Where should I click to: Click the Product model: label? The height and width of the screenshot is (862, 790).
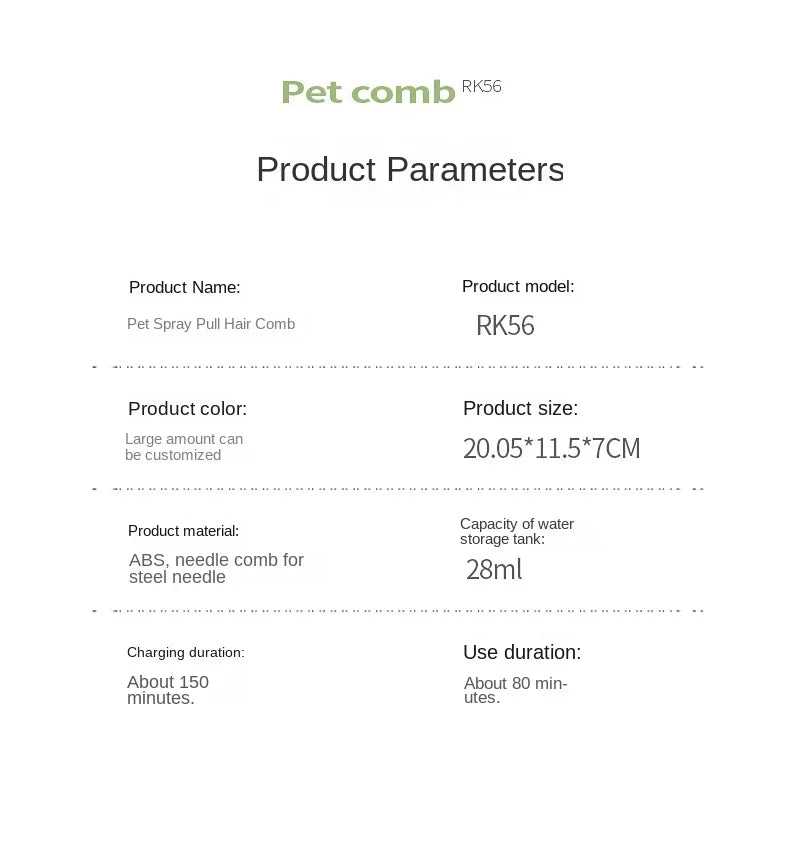point(518,286)
